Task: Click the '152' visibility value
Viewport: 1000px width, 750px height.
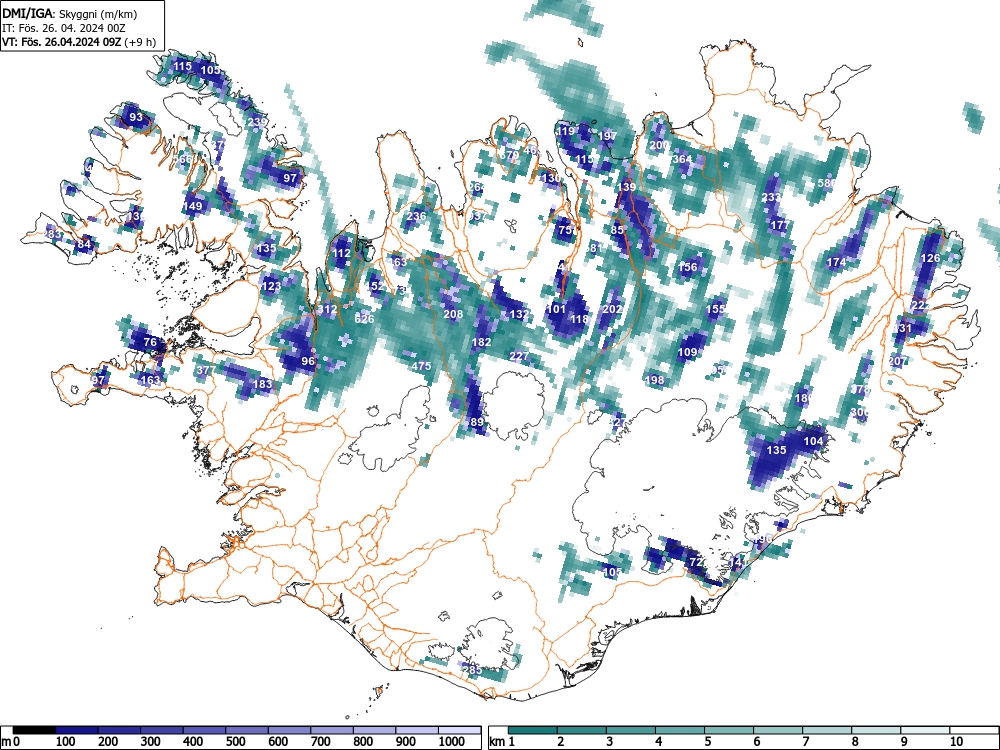Action: pos(375,285)
